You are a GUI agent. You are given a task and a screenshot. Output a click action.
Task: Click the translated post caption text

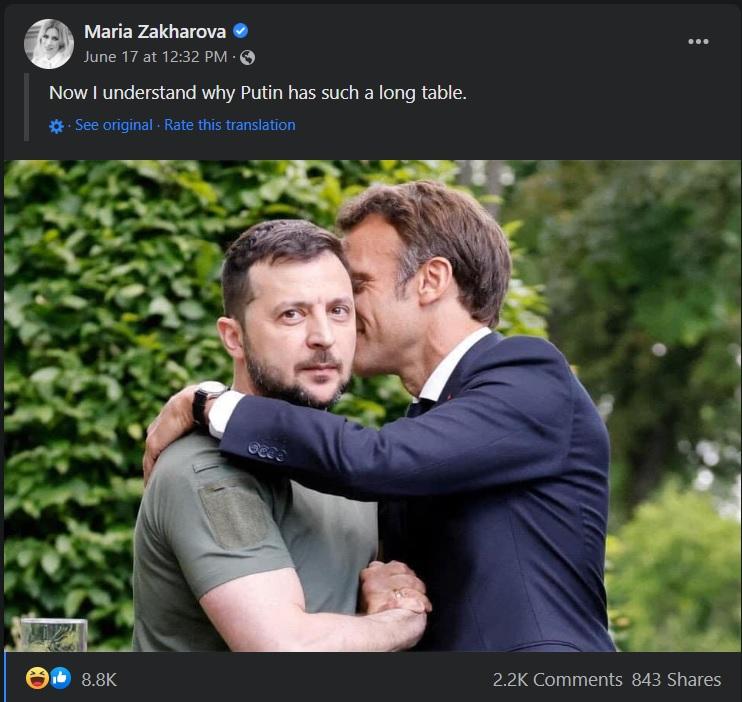coord(258,93)
